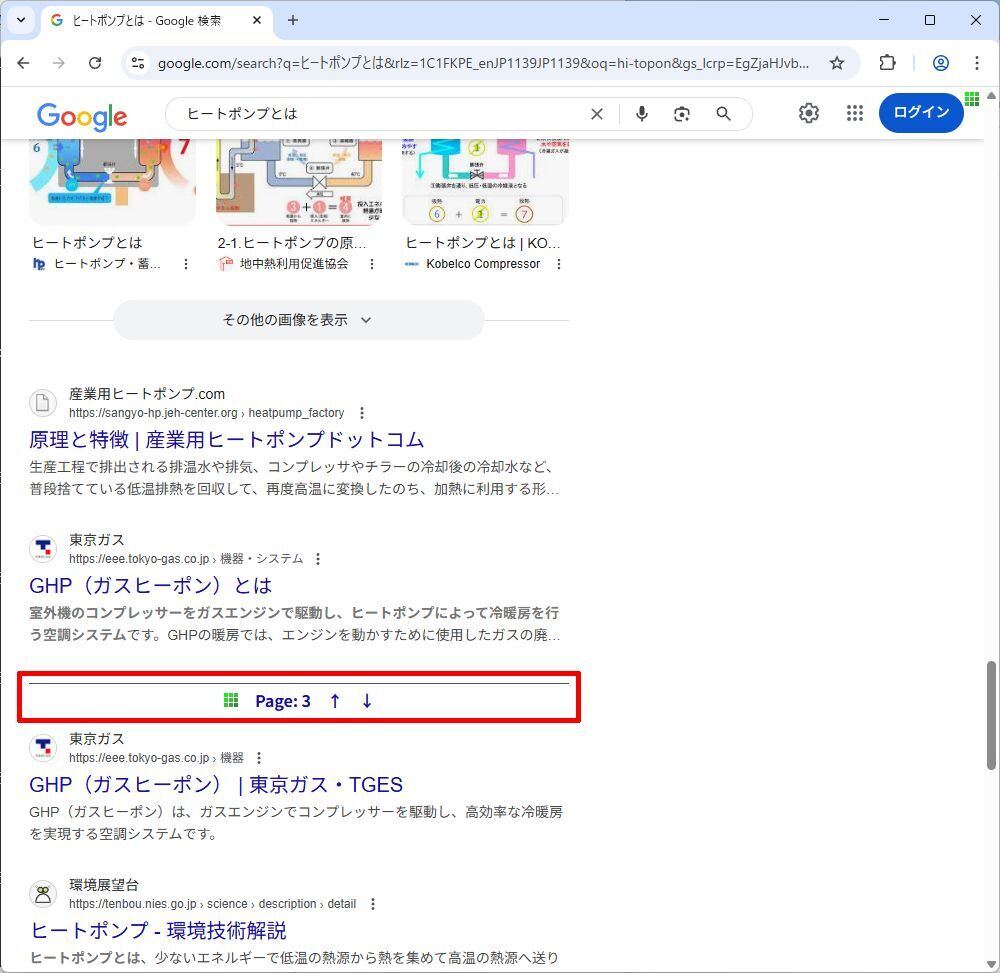Go to the Google home logo

pos(82,116)
